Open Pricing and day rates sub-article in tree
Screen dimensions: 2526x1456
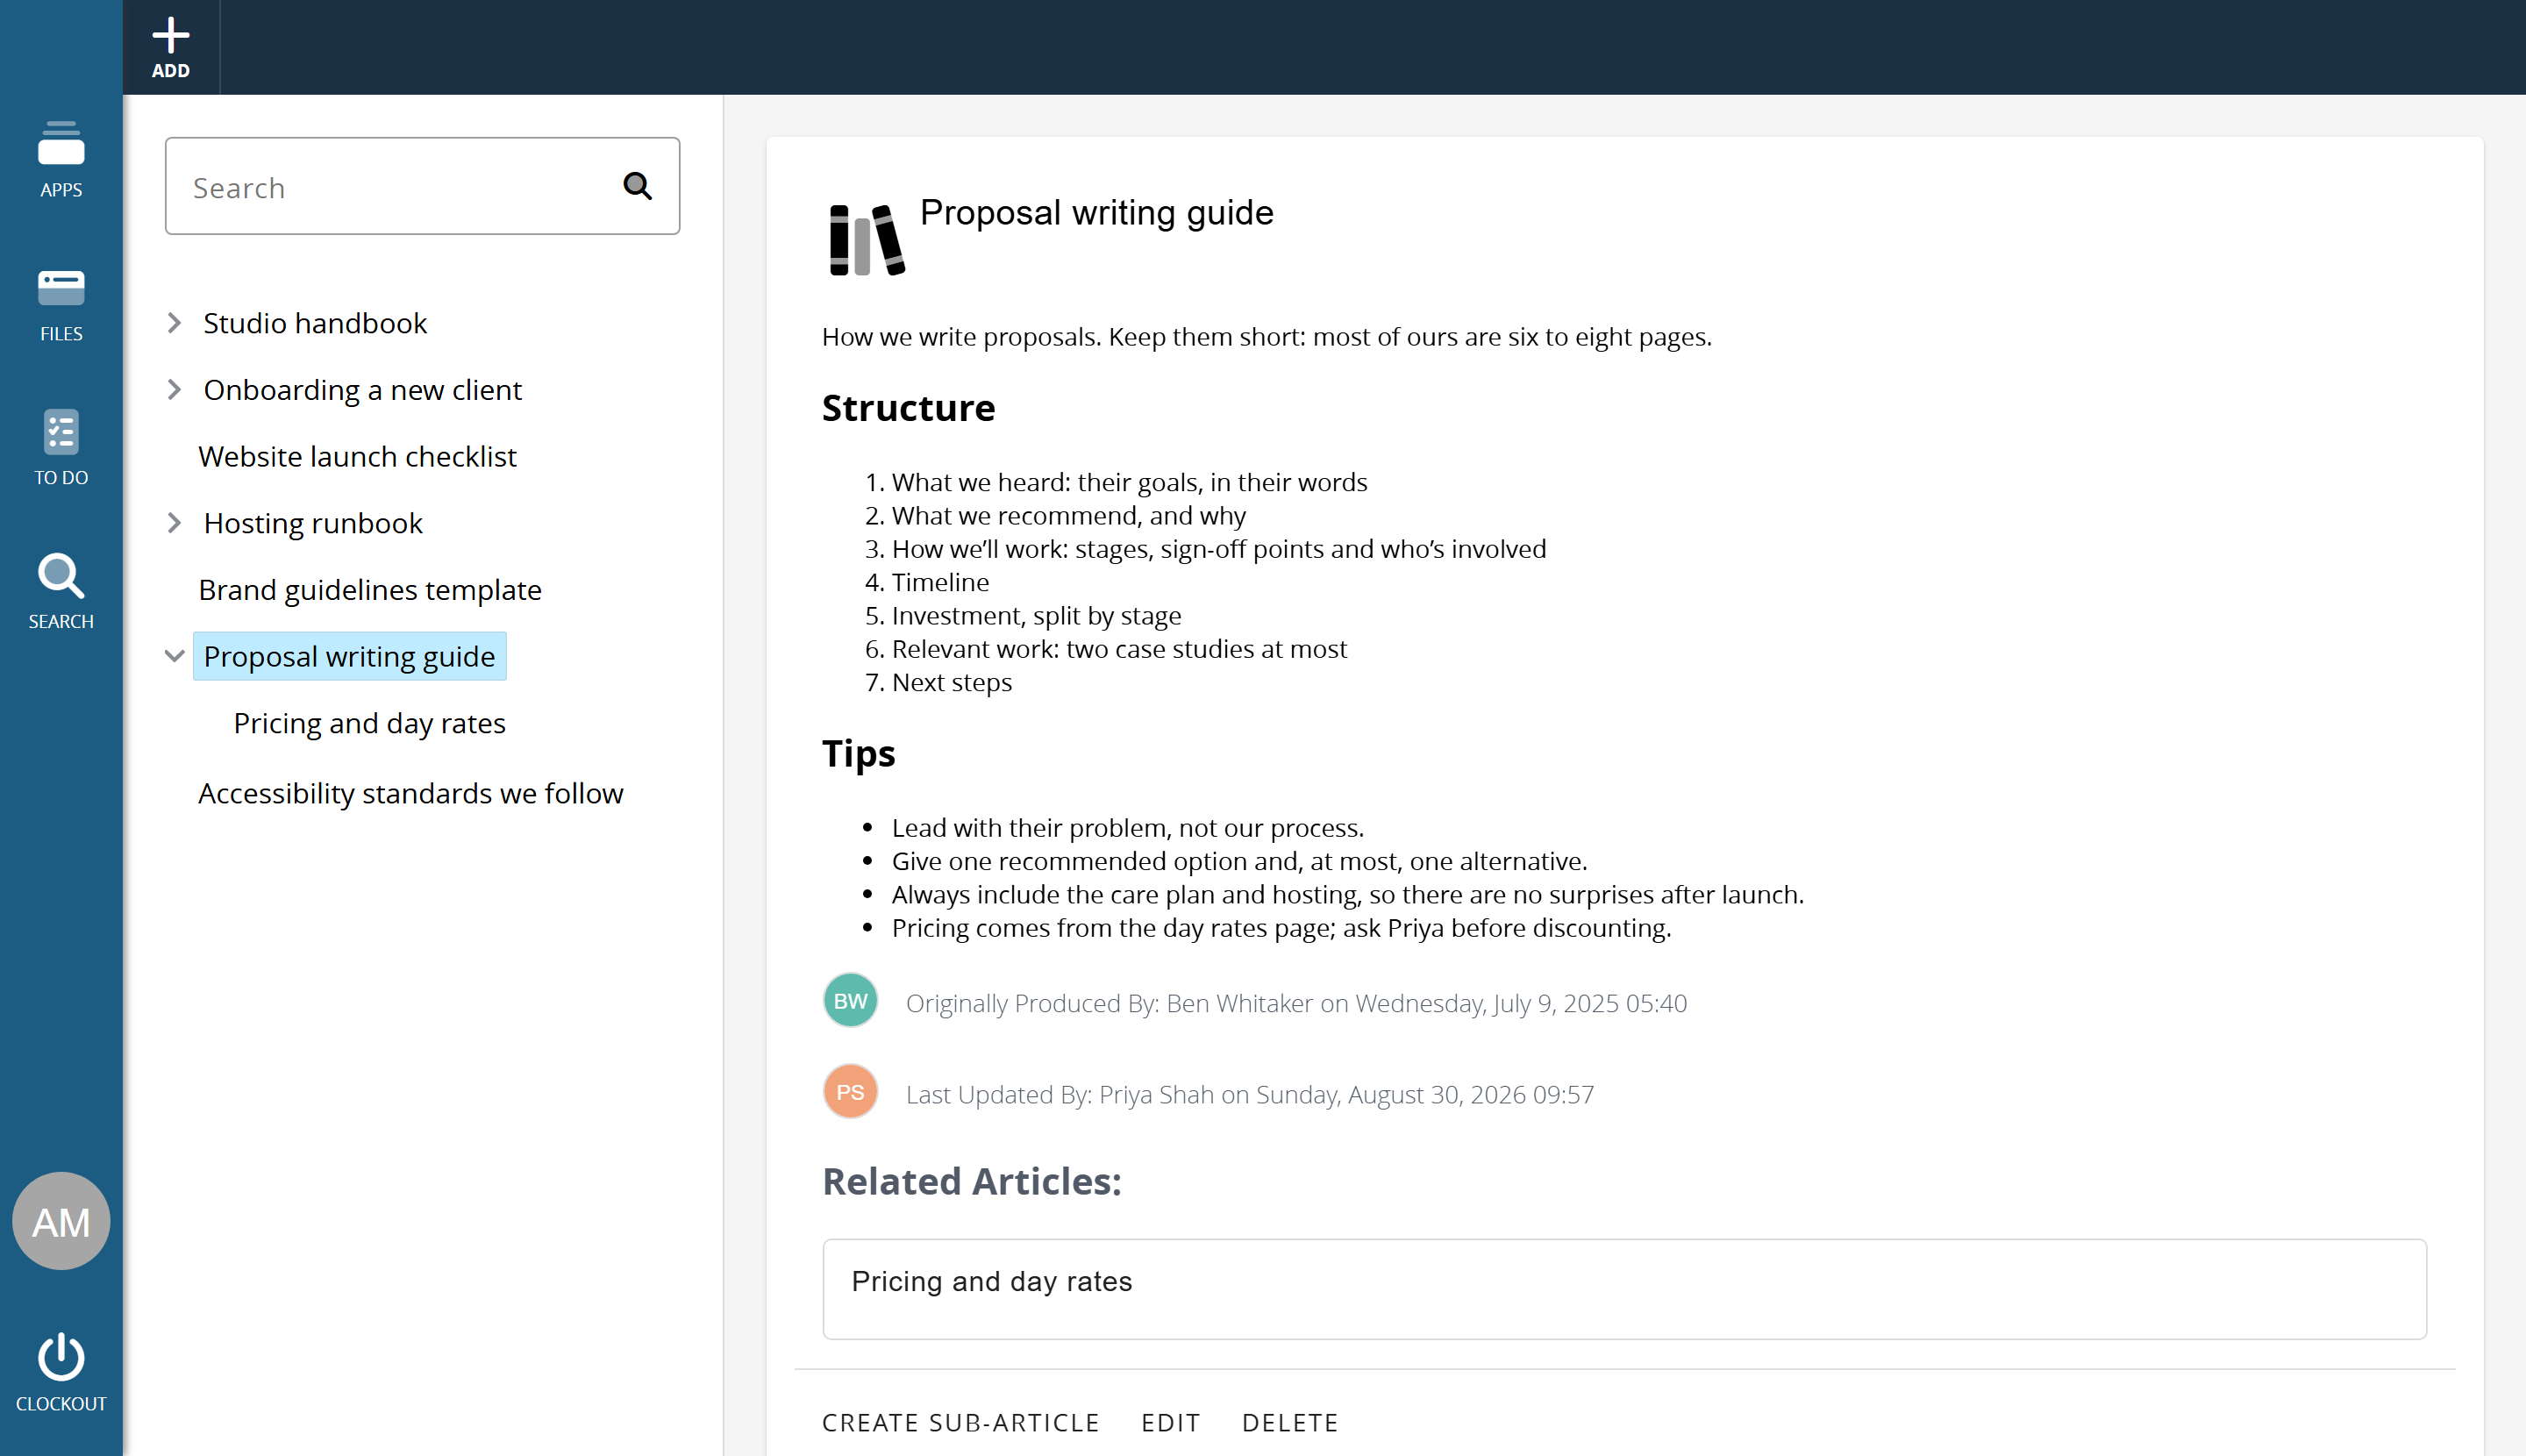[369, 723]
